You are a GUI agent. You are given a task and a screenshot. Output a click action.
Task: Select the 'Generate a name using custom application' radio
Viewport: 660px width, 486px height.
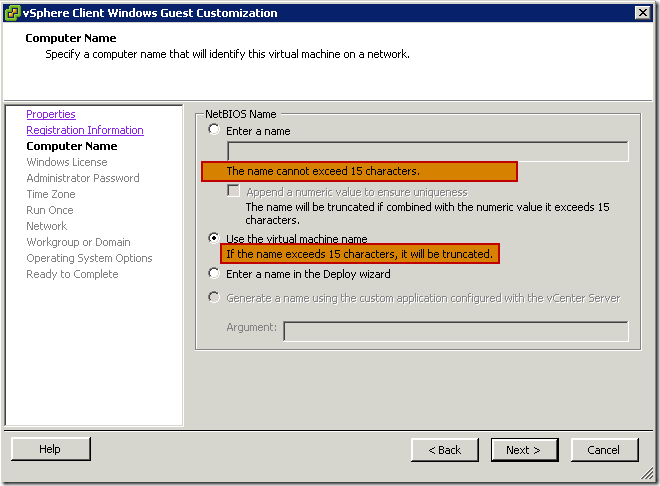[x=214, y=297]
